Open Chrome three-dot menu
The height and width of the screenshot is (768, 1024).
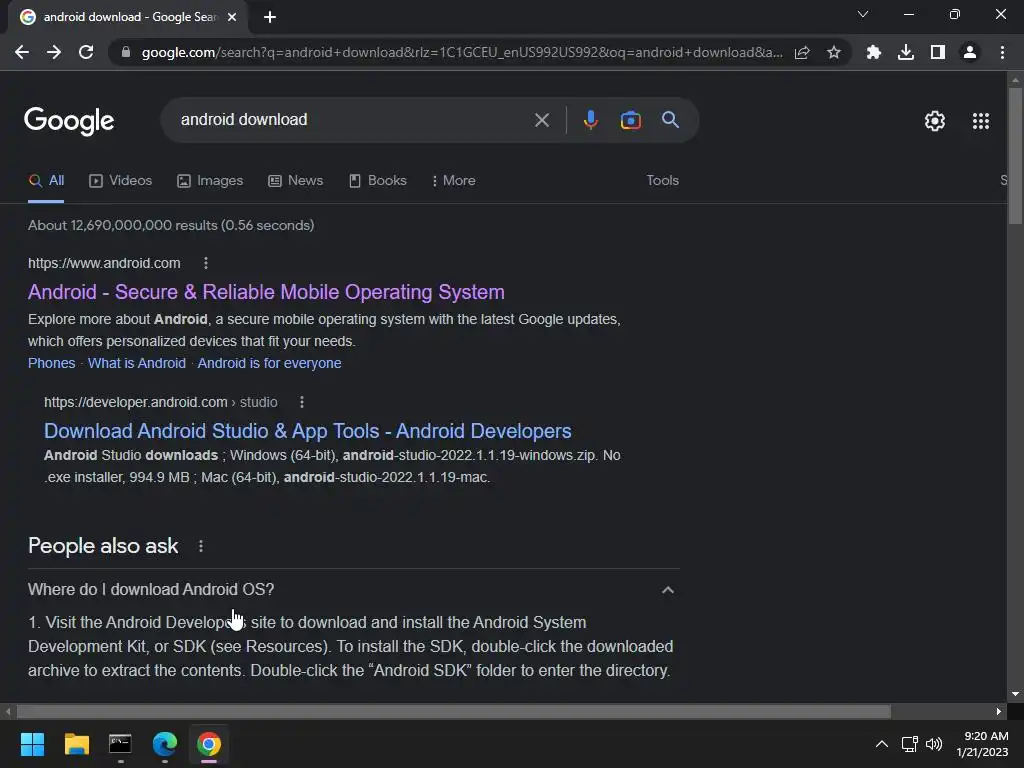coord(1002,52)
